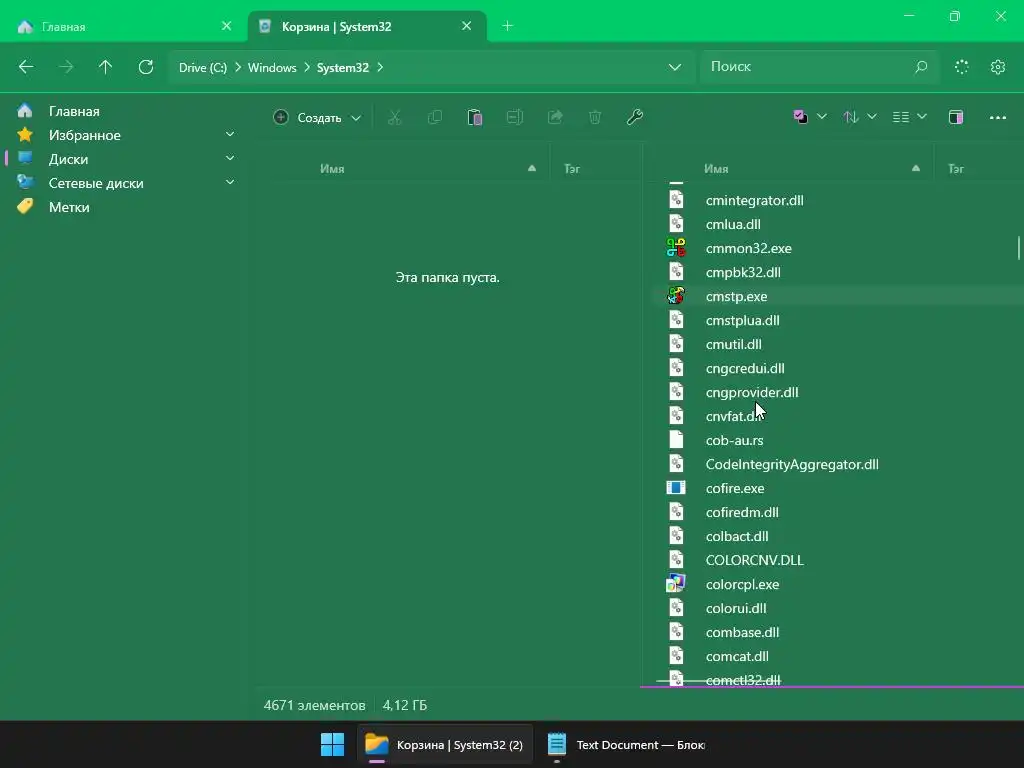The image size is (1024, 768).
Task: Click the share icon in toolbar
Action: 555,118
